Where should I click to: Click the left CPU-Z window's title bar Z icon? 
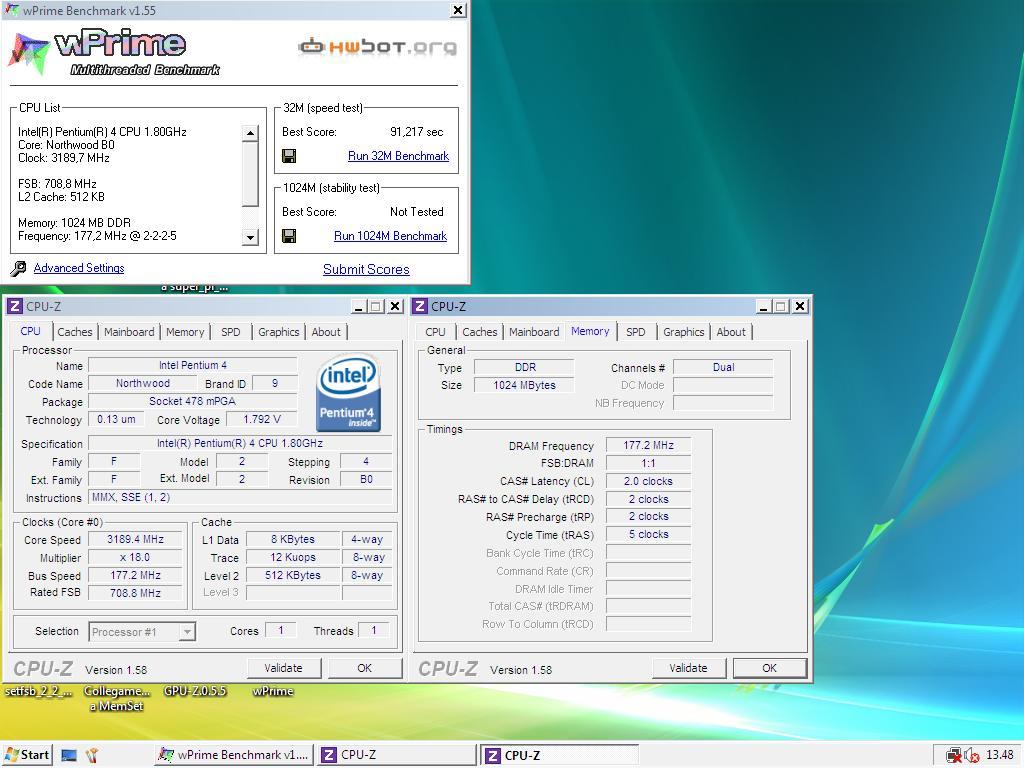(15, 306)
